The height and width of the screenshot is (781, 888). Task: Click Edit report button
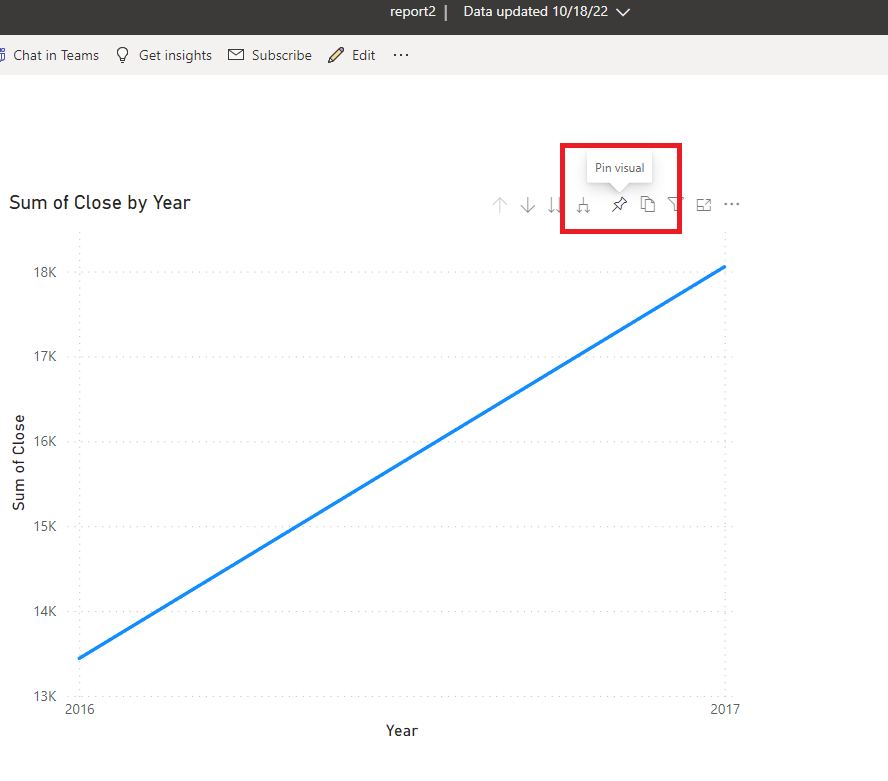352,55
